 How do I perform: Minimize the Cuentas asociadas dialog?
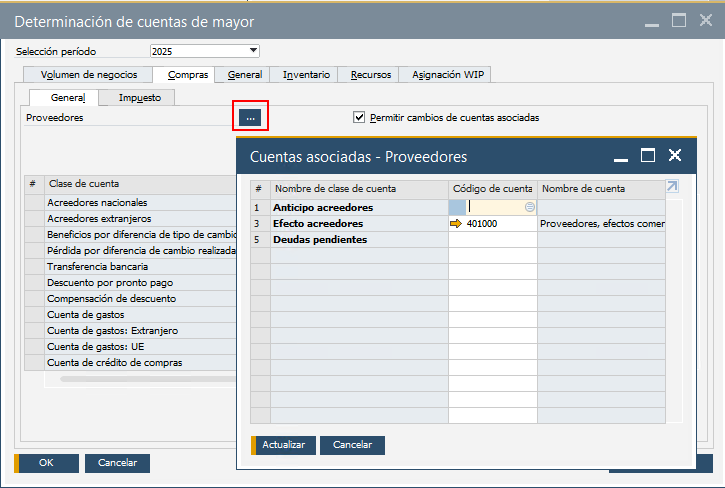pos(621,156)
